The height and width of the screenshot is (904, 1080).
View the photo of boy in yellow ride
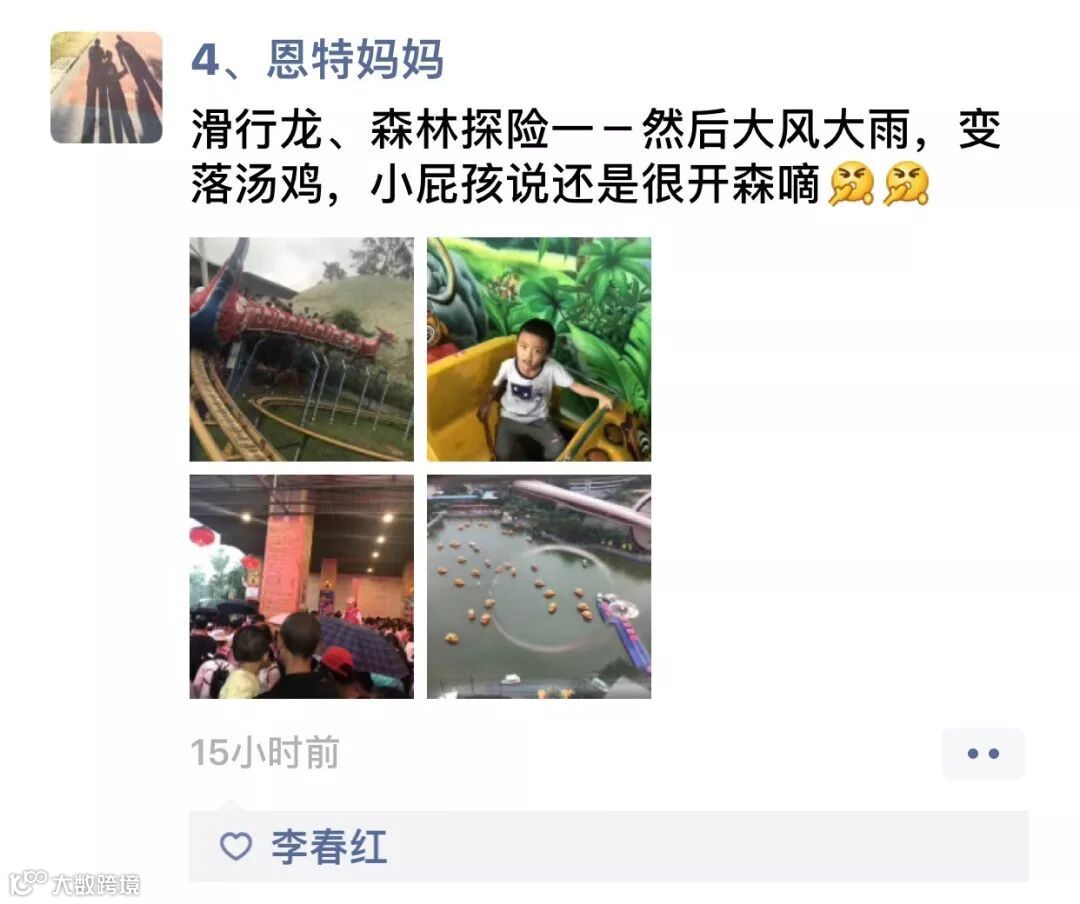pos(539,349)
